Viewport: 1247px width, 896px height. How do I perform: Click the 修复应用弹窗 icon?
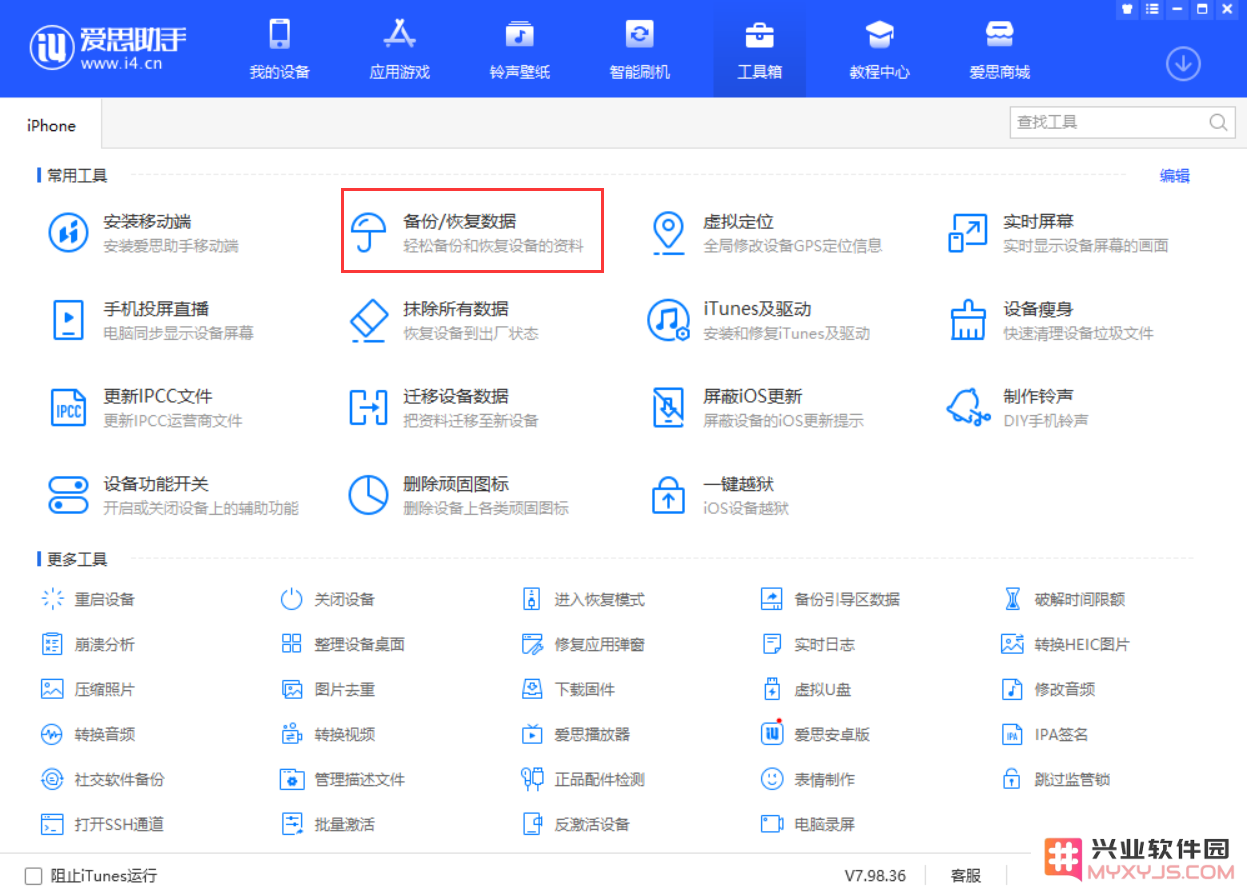point(532,644)
